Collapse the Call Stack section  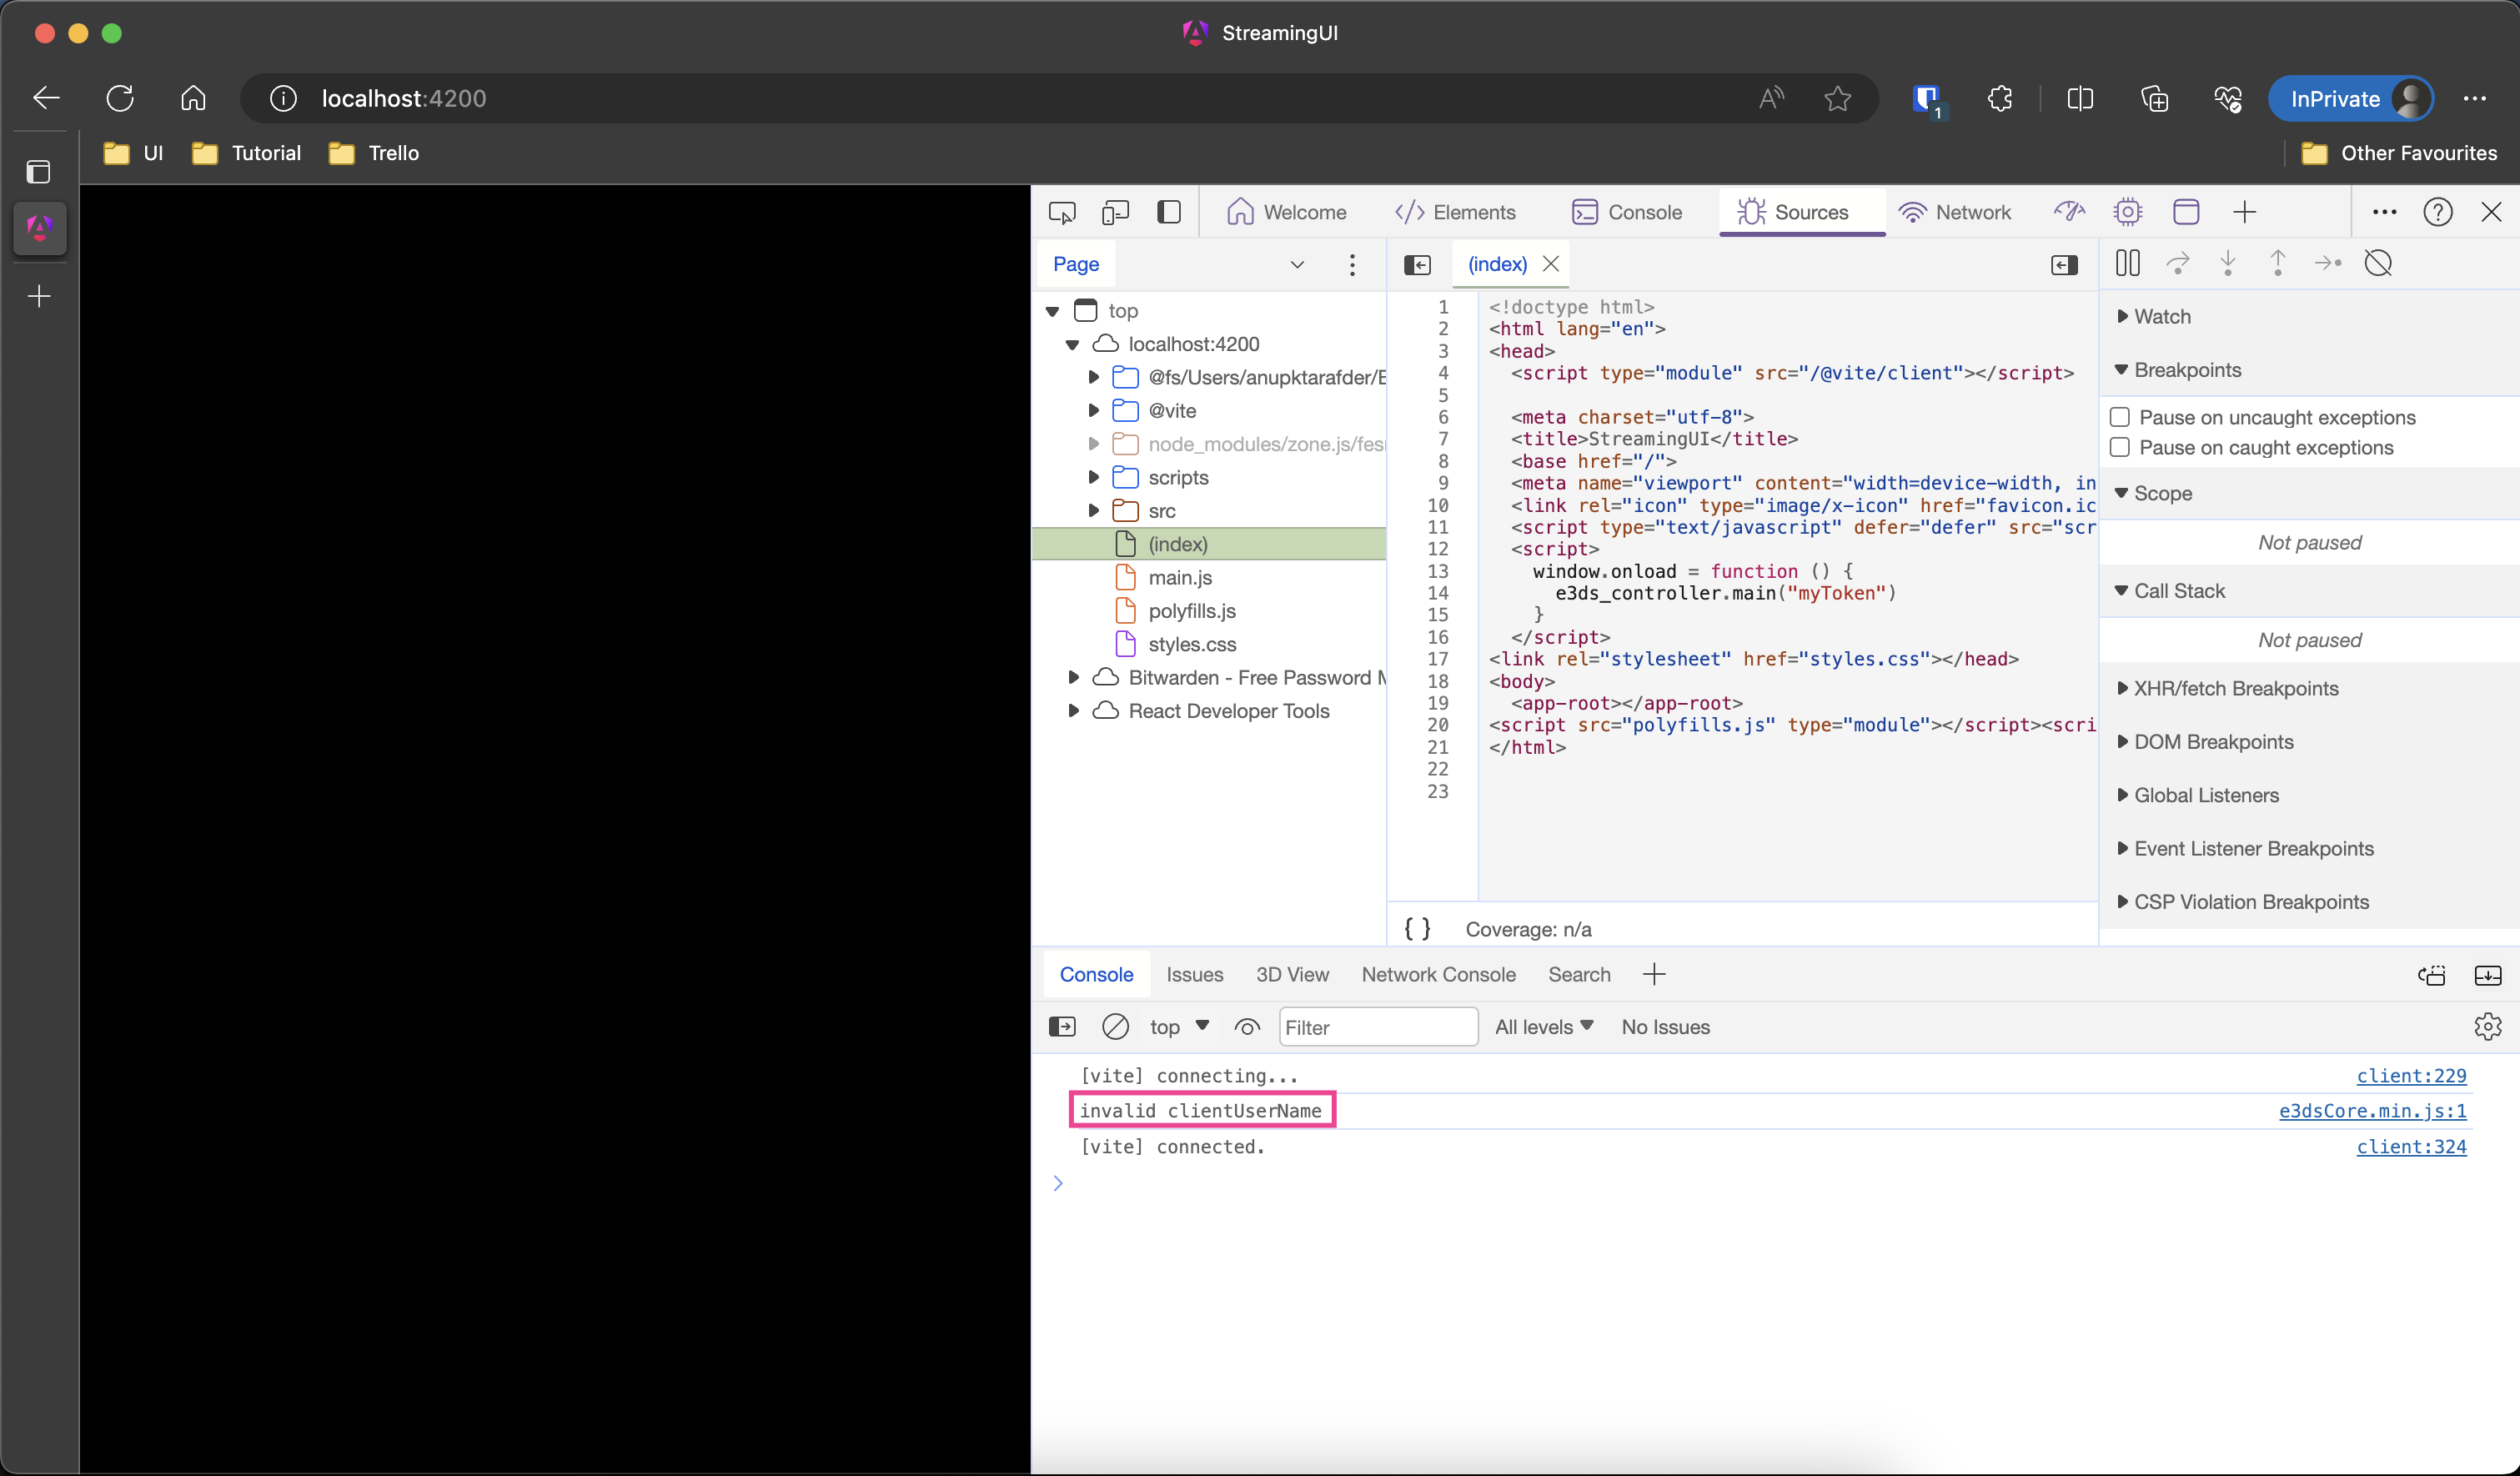(x=2170, y=591)
